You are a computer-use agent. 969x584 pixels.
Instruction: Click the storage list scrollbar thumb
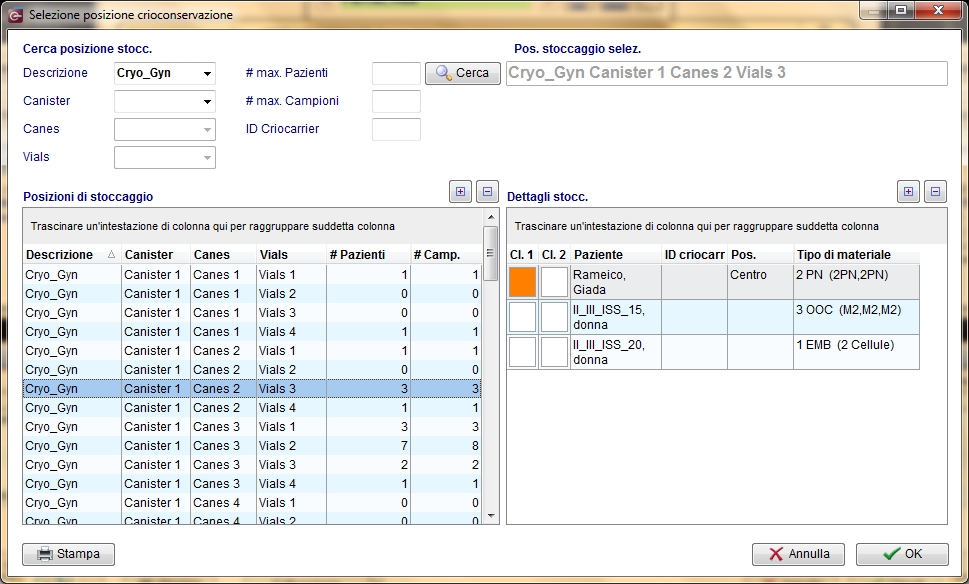(491, 253)
